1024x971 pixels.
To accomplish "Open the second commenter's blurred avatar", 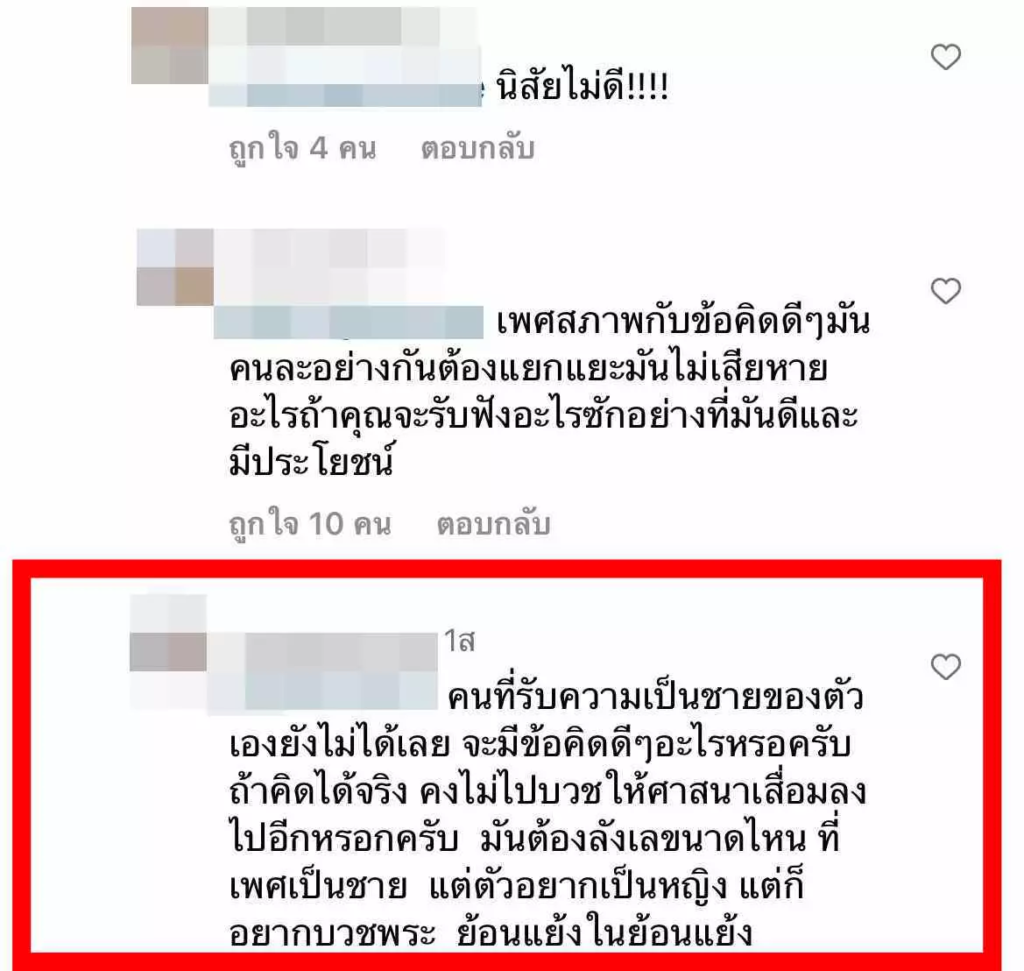I will pos(175,266).
